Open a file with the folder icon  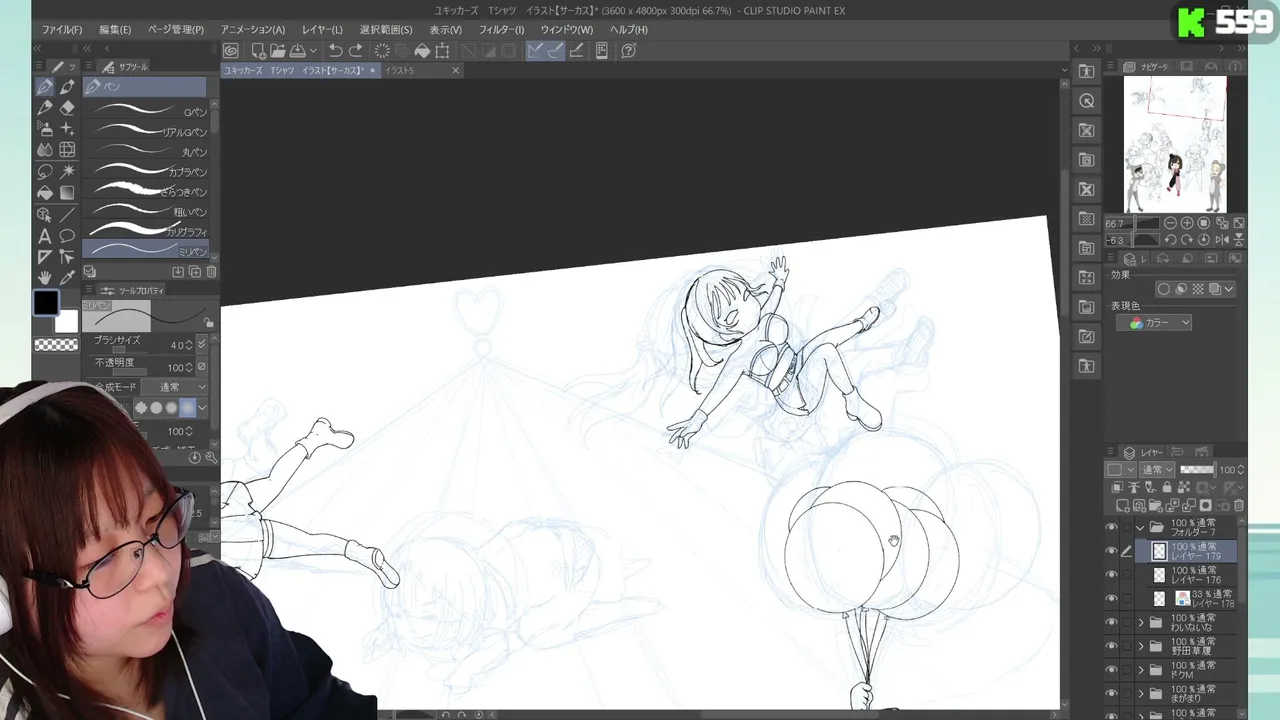(x=277, y=51)
